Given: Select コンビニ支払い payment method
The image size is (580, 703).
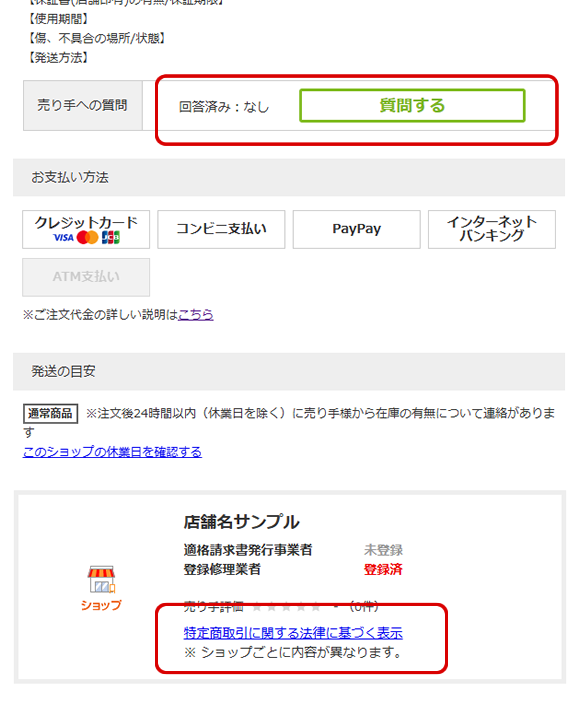Looking at the screenshot, I should click(221, 229).
